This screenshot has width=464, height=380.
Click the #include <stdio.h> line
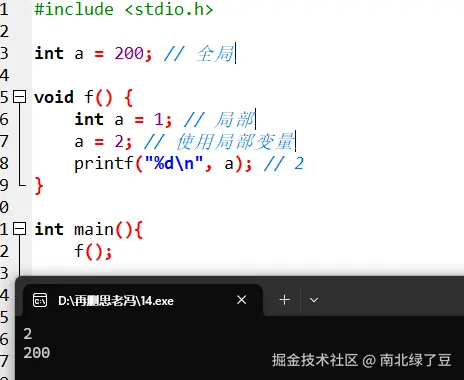(124, 9)
